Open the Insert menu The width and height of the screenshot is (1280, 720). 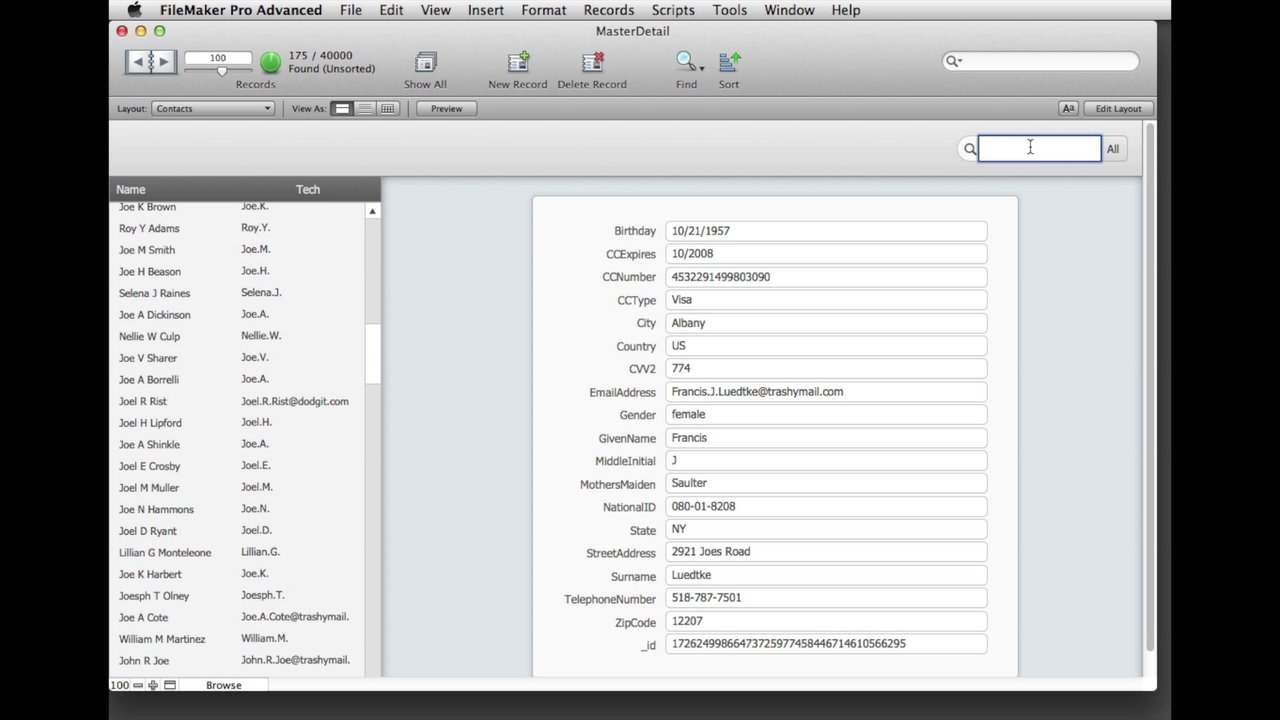(486, 10)
